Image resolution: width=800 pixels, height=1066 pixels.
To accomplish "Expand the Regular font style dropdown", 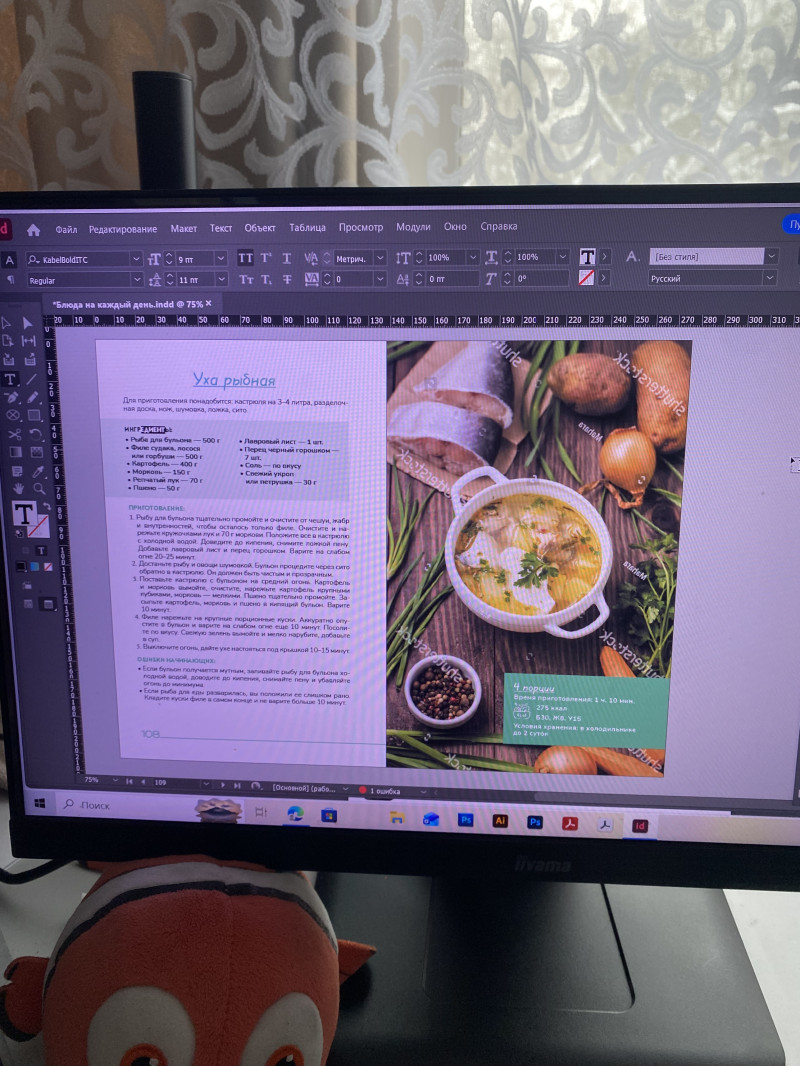I will [x=136, y=281].
